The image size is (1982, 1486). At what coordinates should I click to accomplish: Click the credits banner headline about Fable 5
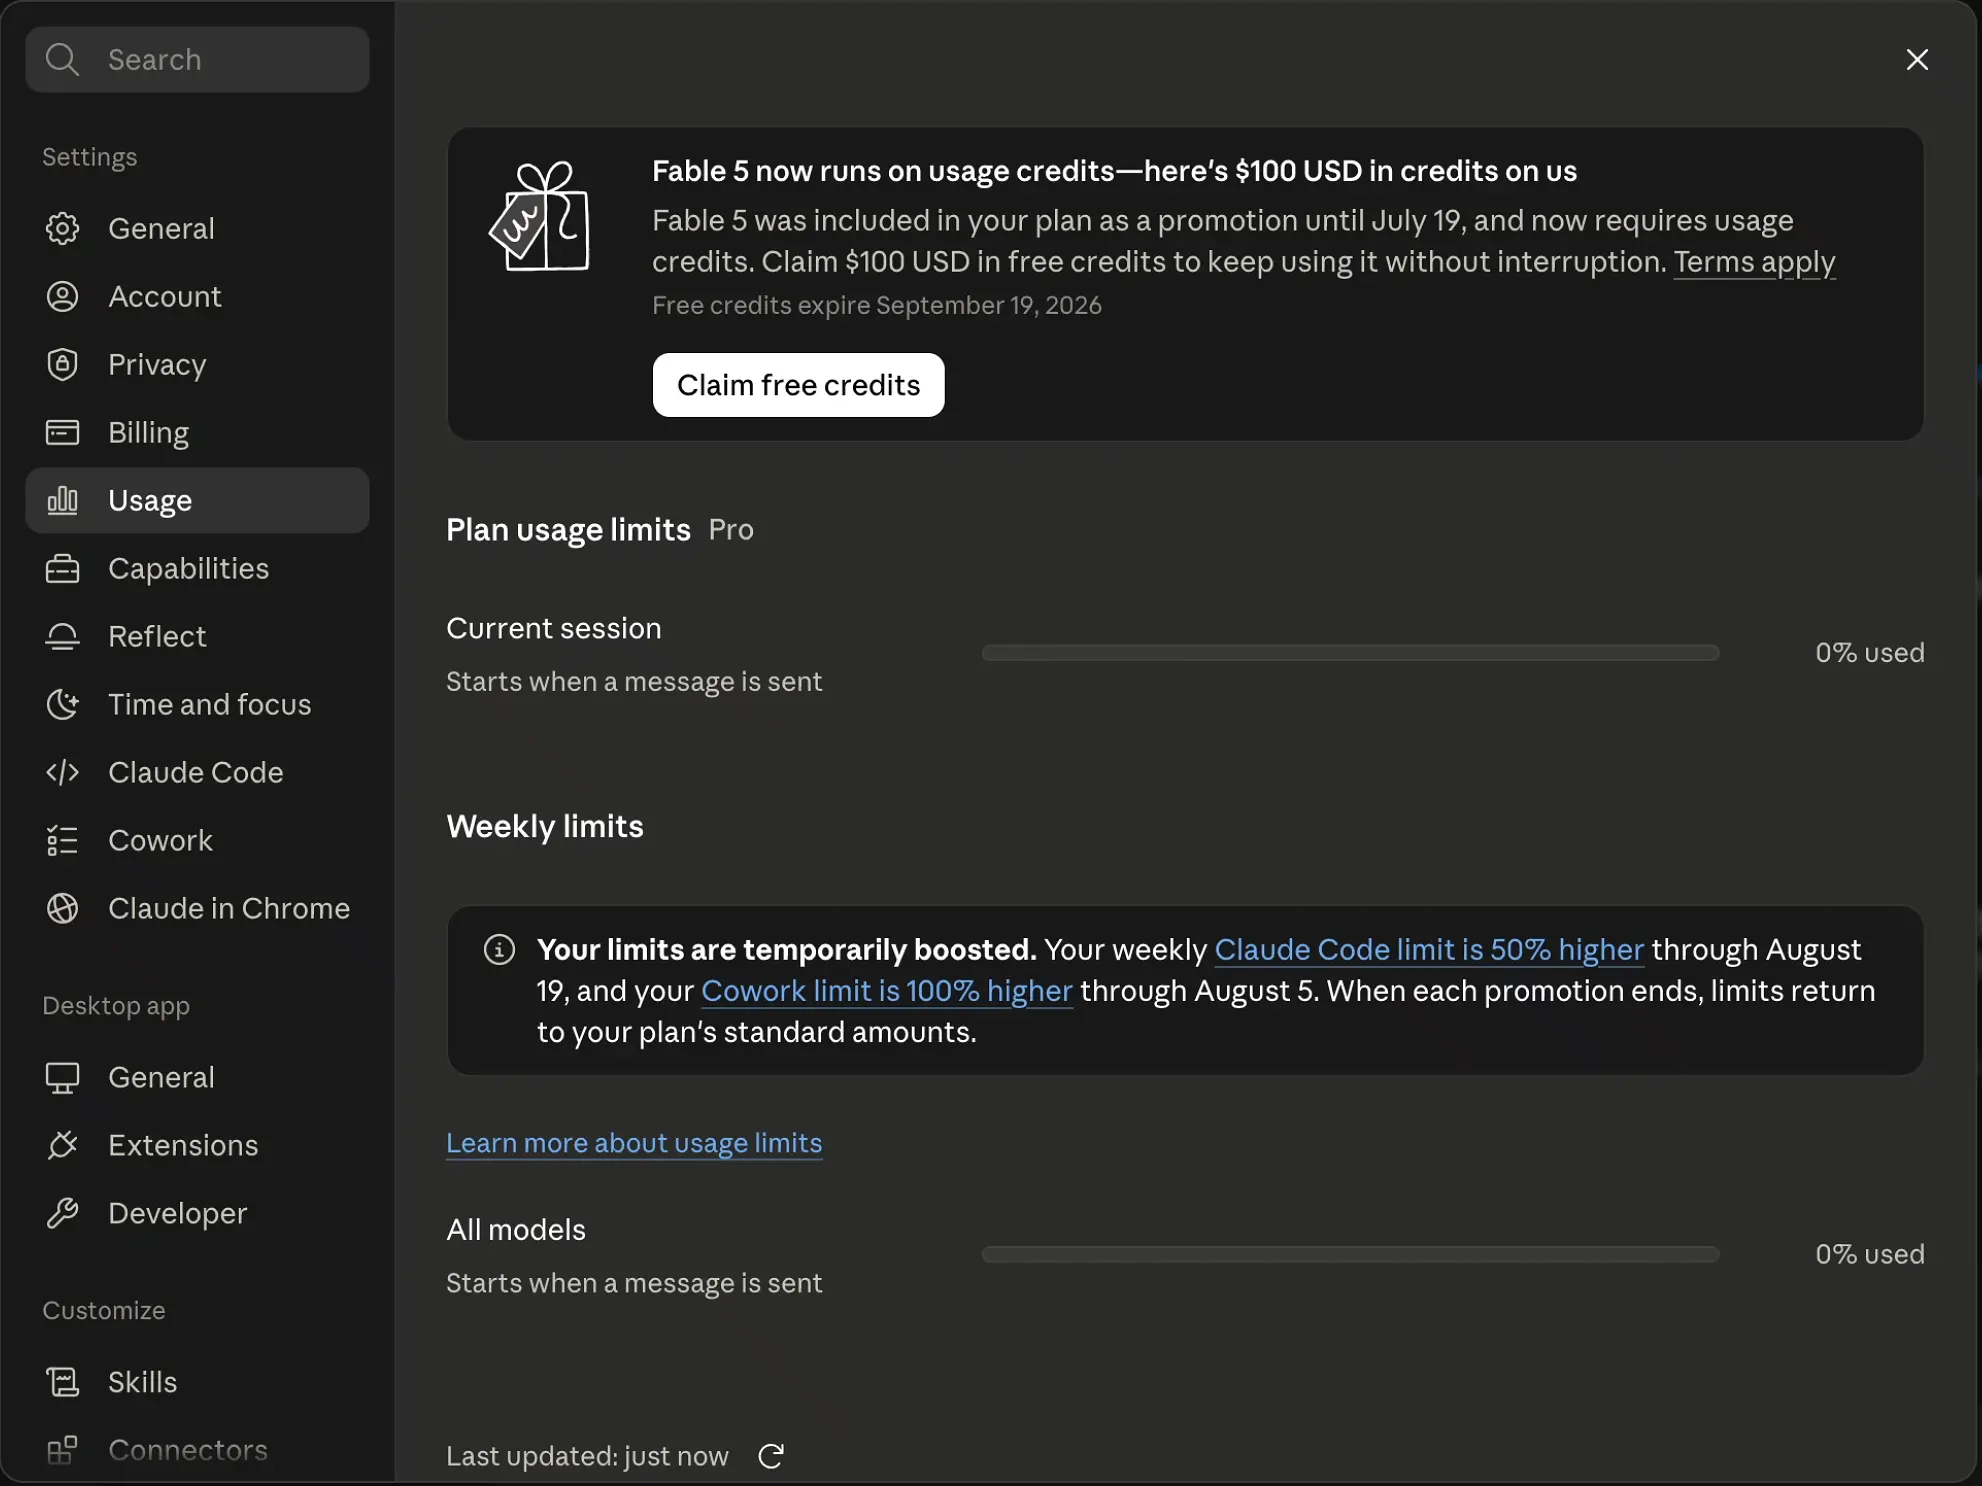point(1114,171)
